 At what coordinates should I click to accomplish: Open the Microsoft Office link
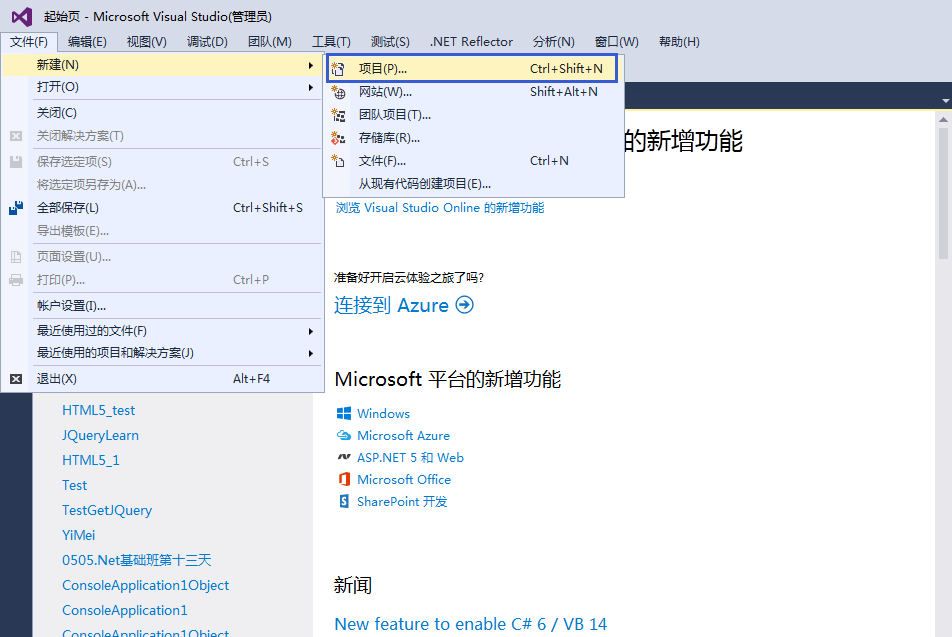coord(404,479)
